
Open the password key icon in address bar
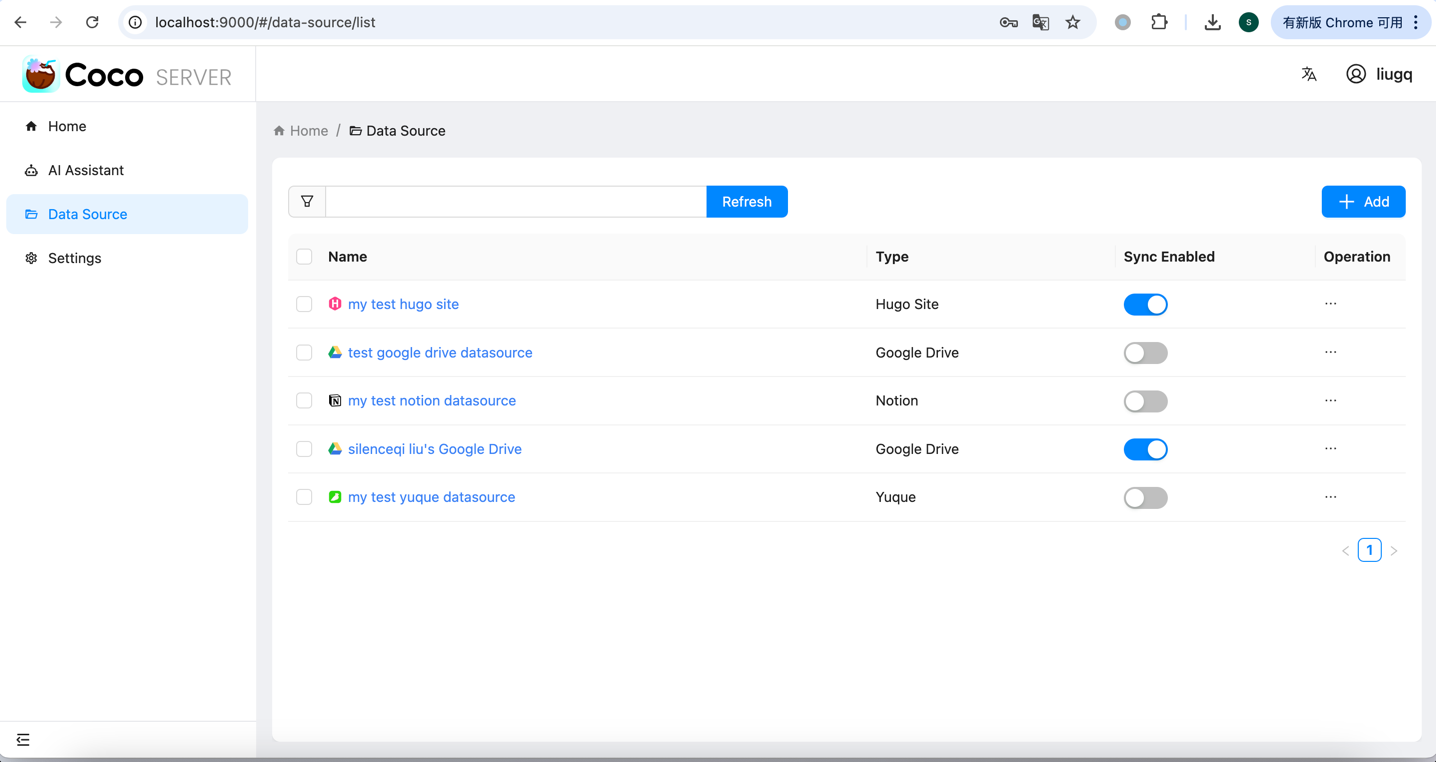click(x=1009, y=22)
